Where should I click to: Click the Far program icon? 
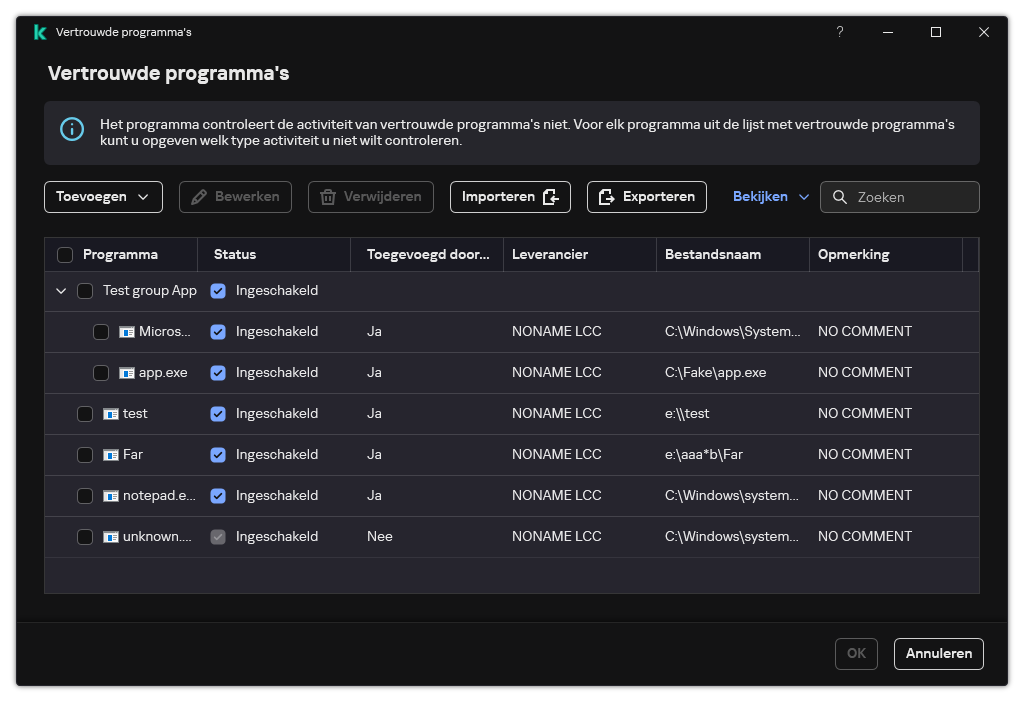pos(111,455)
